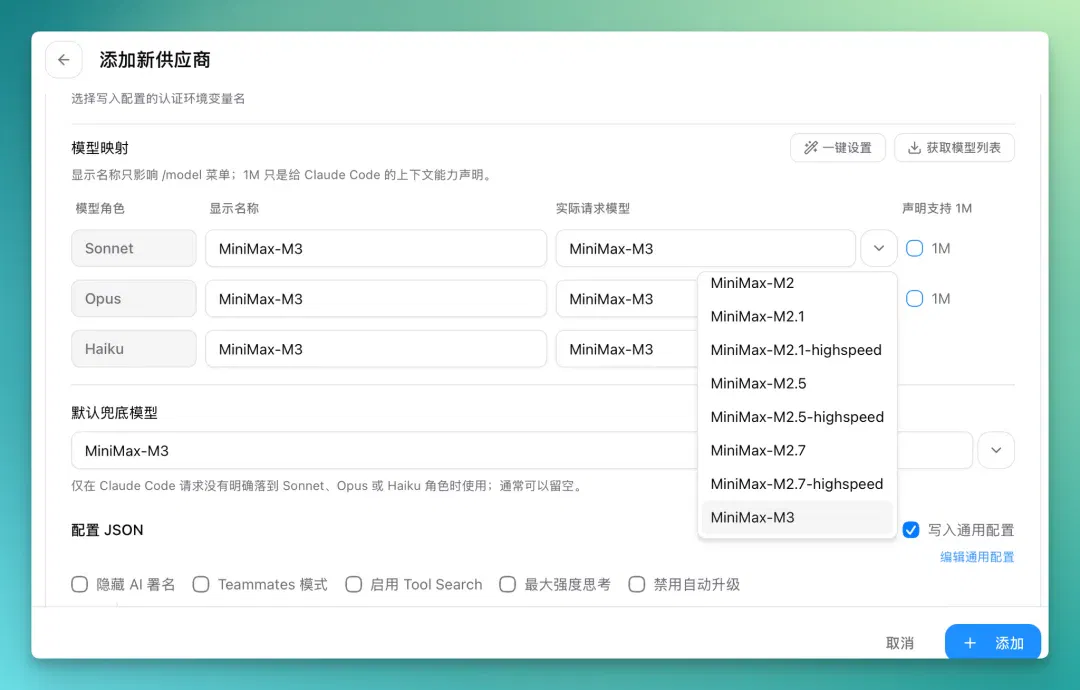Expand the Sonnet row model dropdown chevron

pyautogui.click(x=879, y=248)
